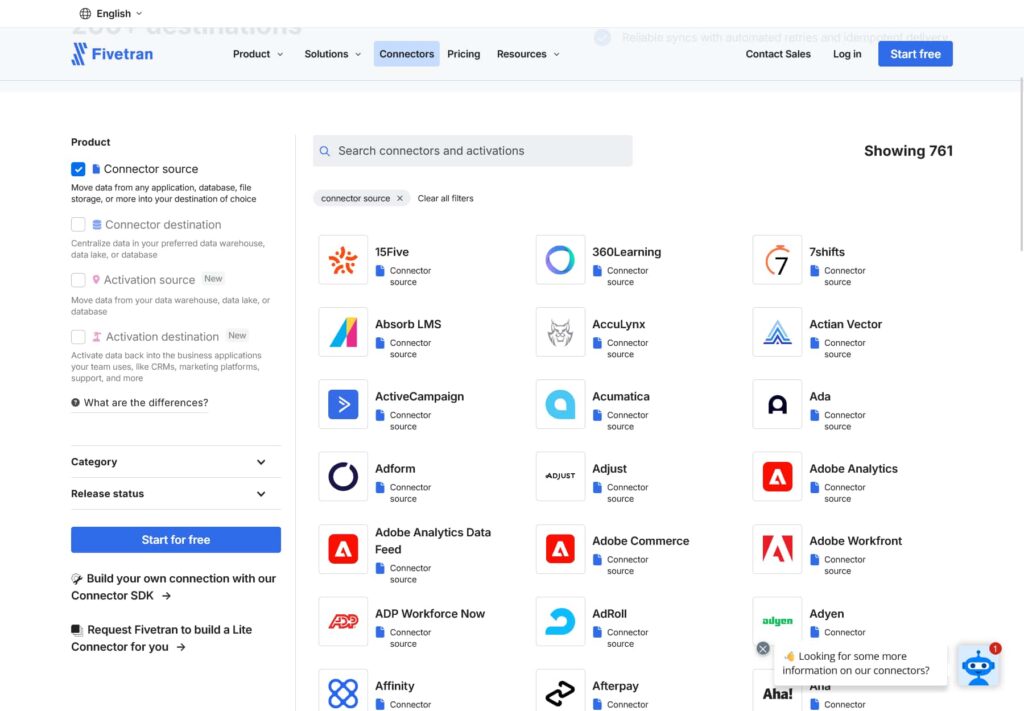The width and height of the screenshot is (1024, 711).
Task: Open the 7shifts connector logo
Action: coord(777,260)
